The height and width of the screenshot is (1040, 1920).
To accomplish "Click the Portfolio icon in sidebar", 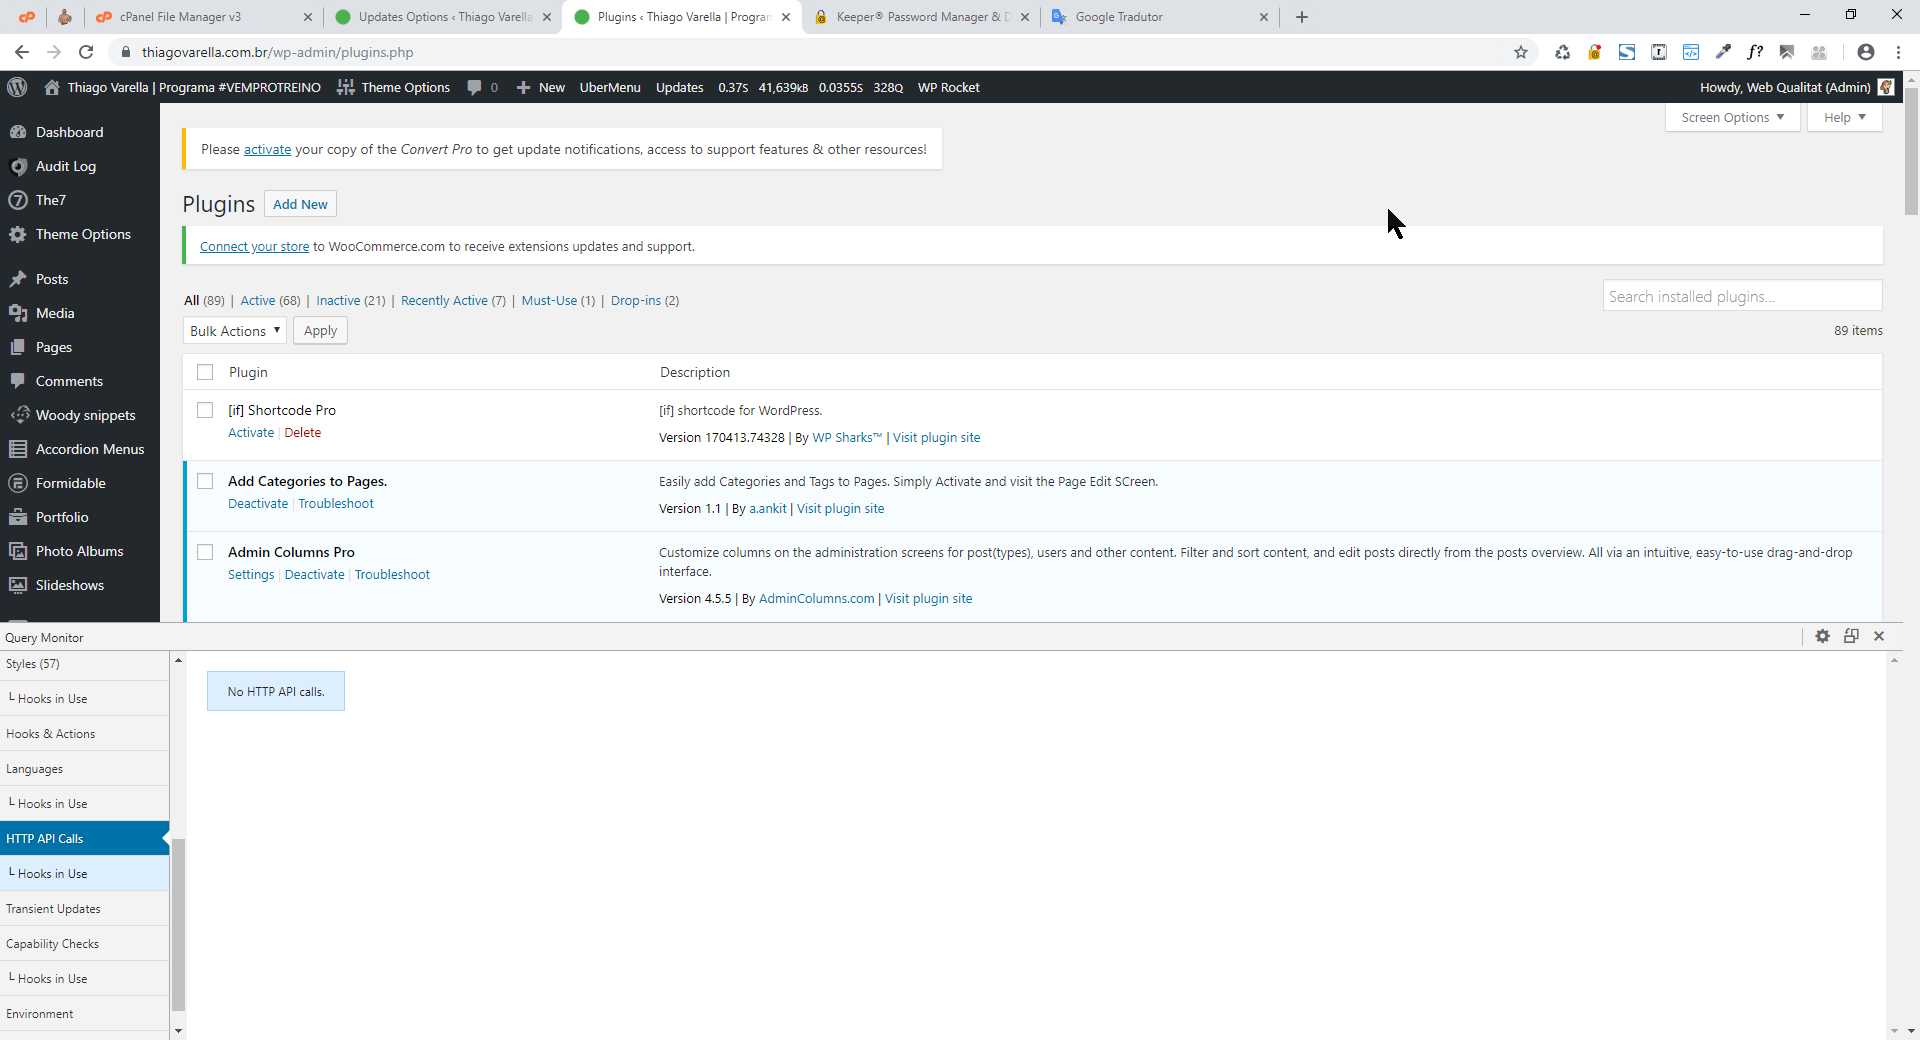I will click(18, 517).
